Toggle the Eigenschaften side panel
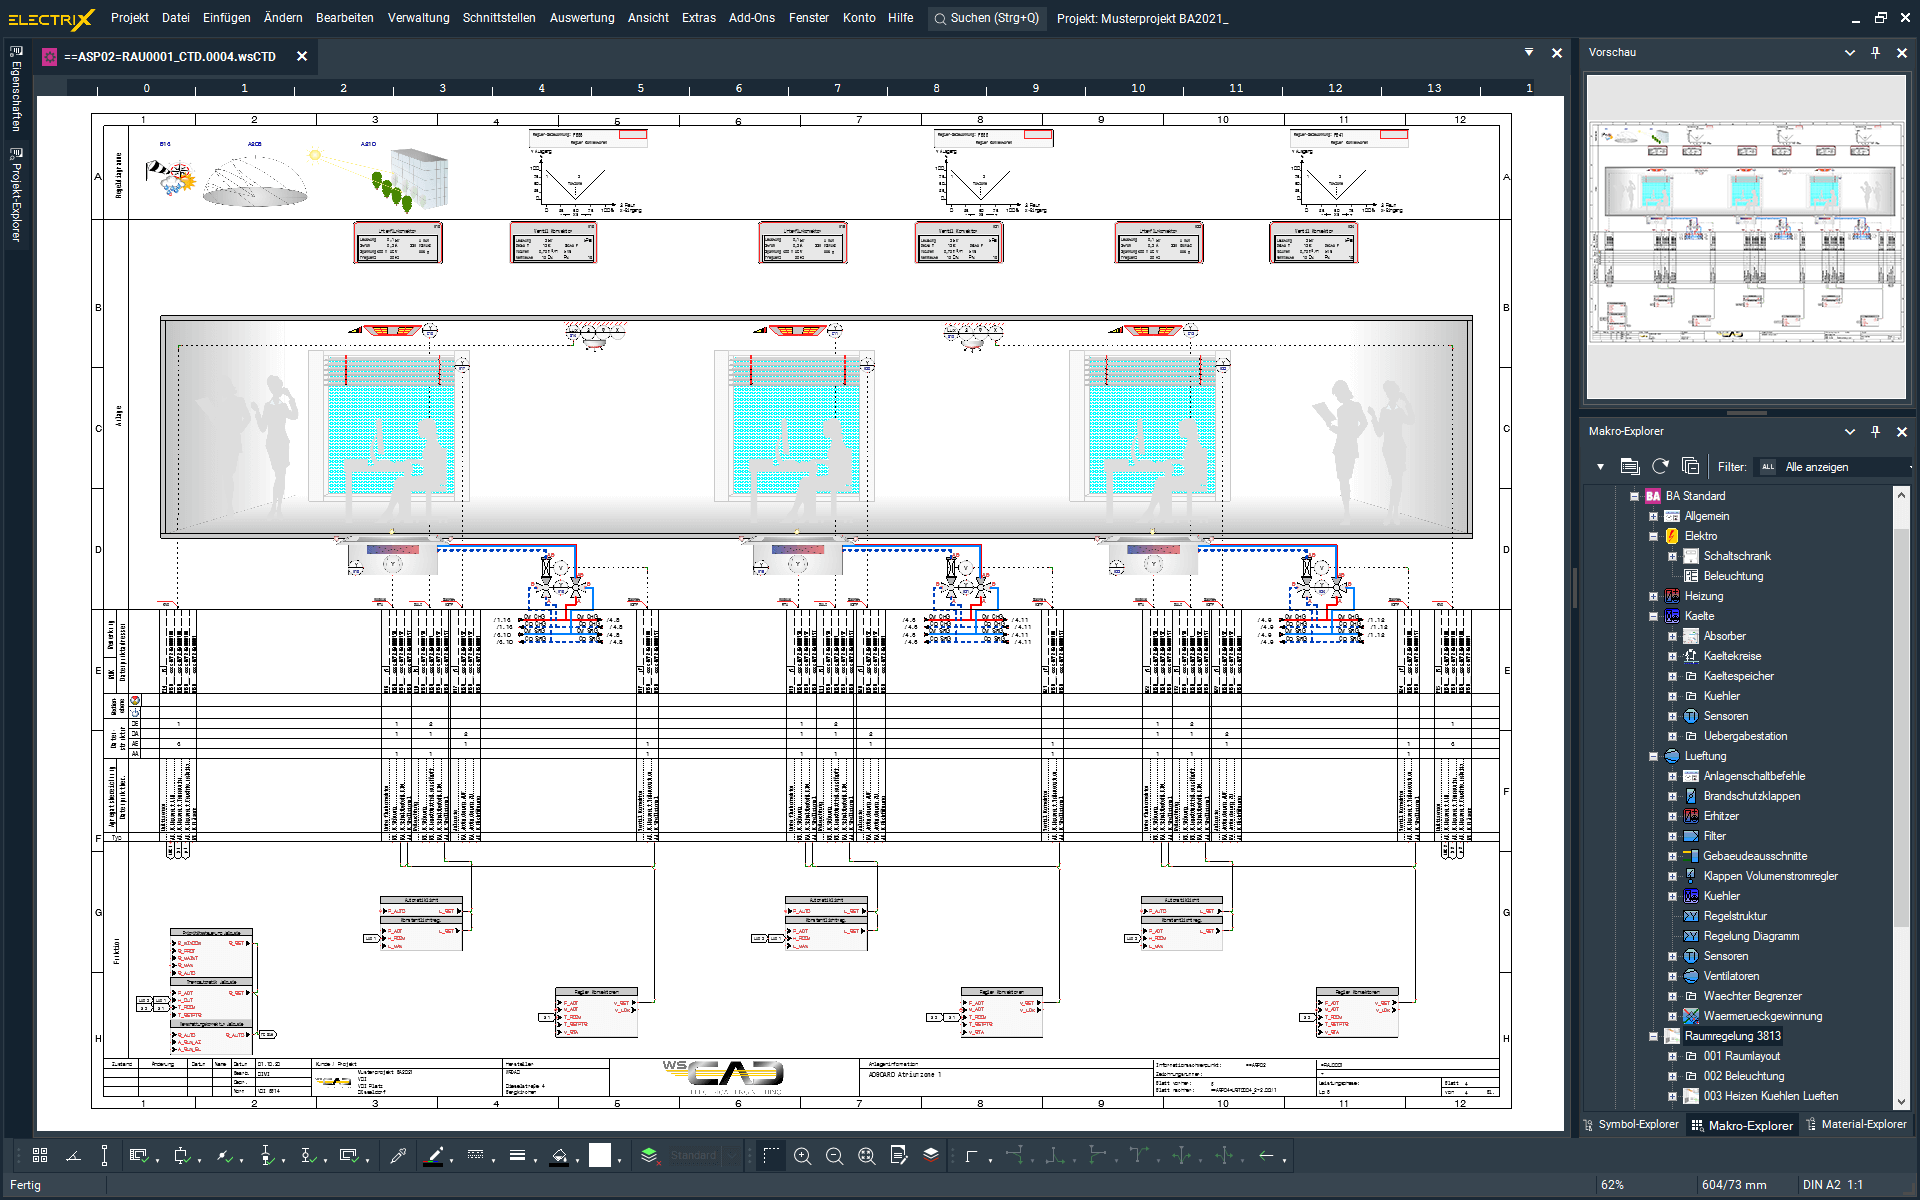This screenshot has height=1200, width=1920. coord(16,90)
